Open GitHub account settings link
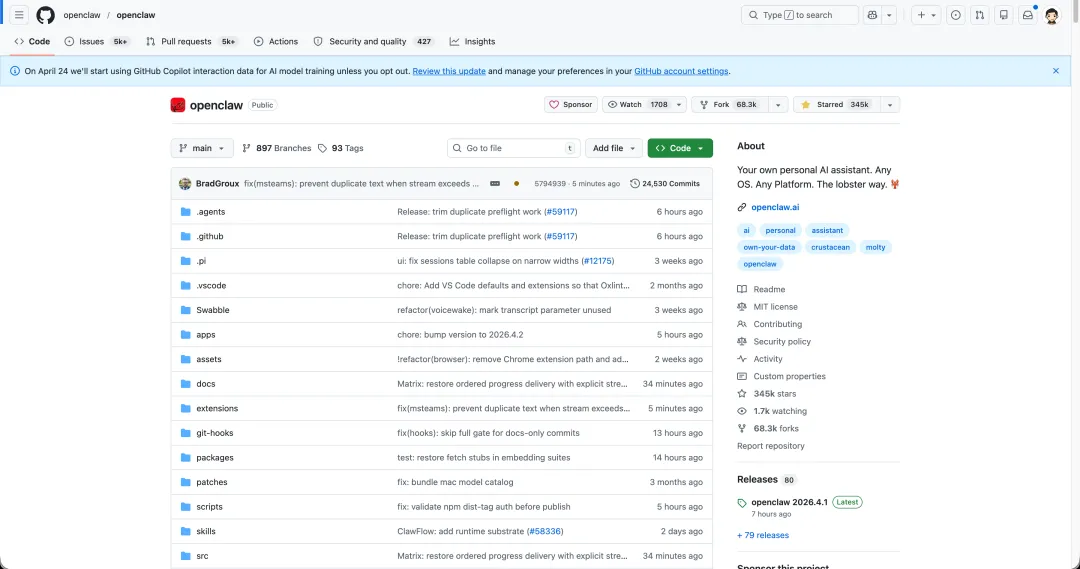Screen dimensions: 1080x569 681,71
